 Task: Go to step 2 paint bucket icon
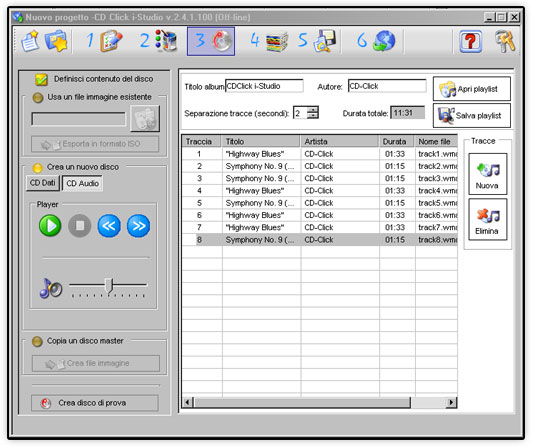158,41
